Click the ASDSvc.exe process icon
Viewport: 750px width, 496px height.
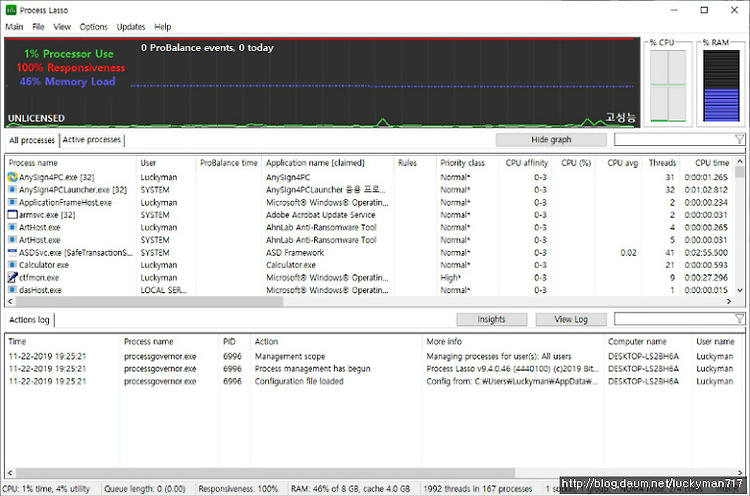click(12, 253)
